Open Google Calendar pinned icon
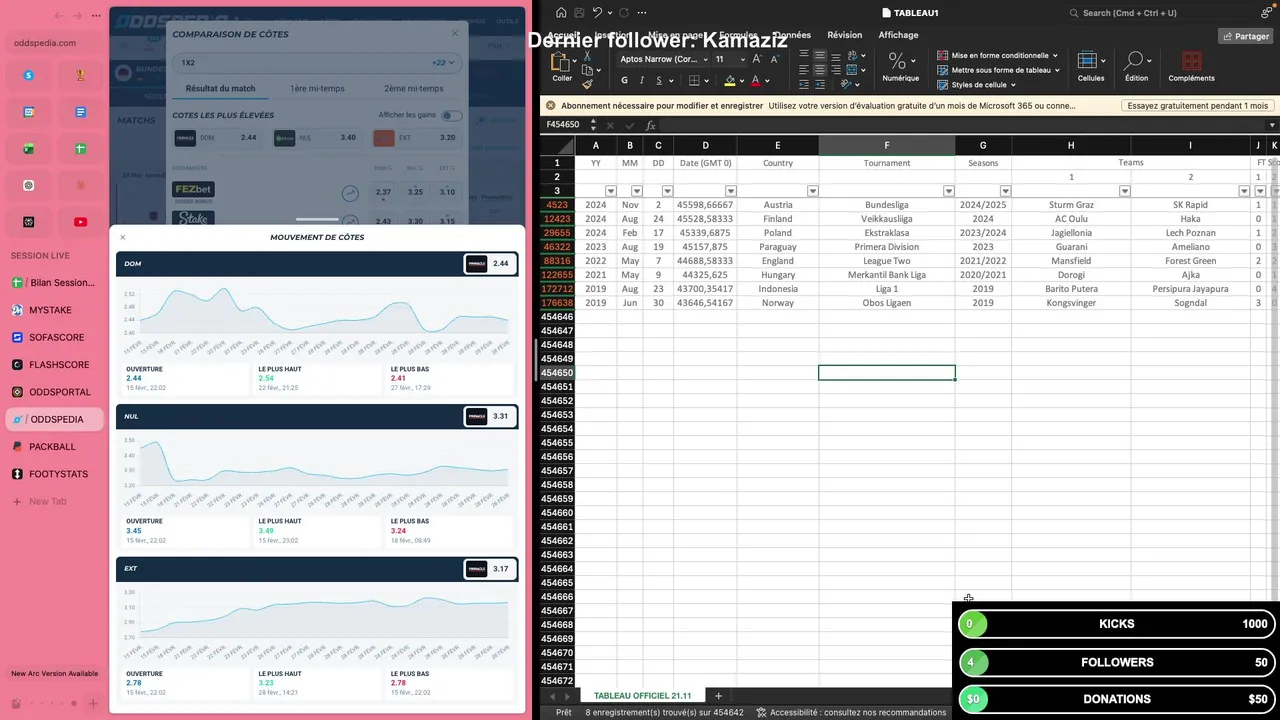1280x720 pixels. (29, 112)
